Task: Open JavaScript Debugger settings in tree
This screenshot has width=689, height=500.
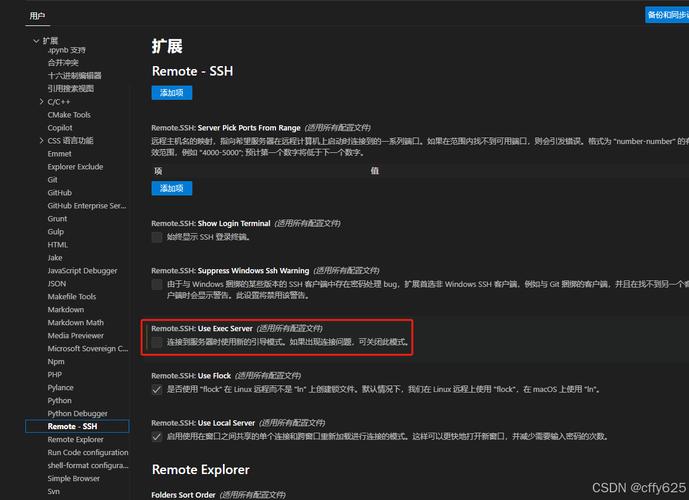Action: [82, 270]
